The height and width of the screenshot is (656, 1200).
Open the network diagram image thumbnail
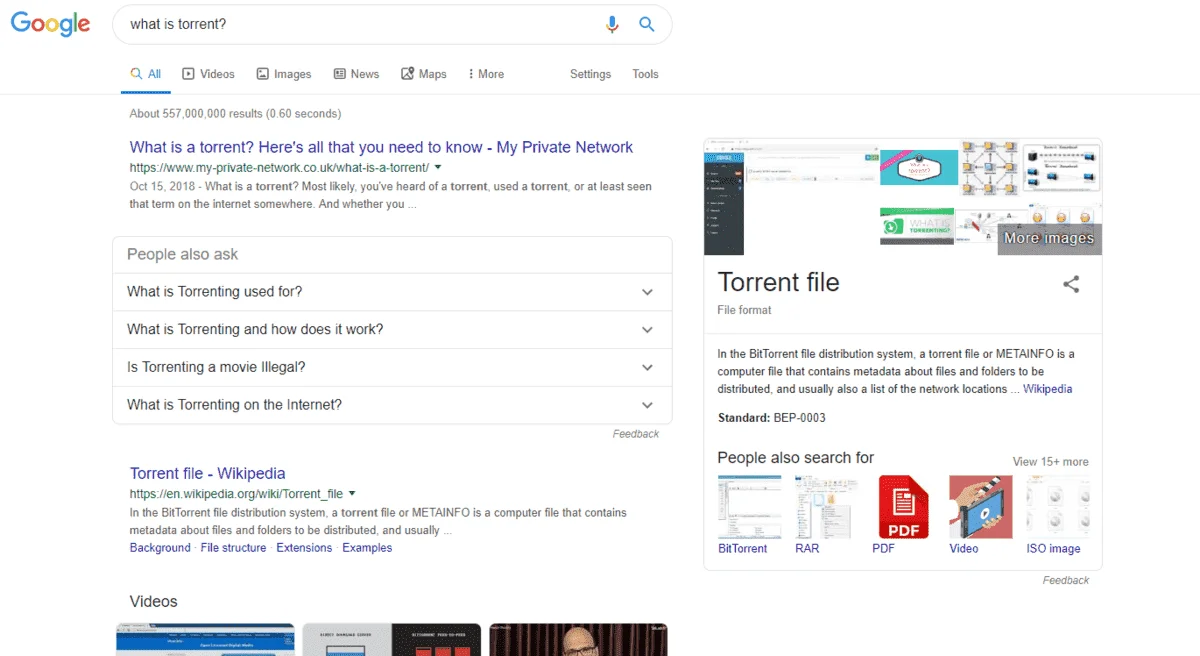989,168
